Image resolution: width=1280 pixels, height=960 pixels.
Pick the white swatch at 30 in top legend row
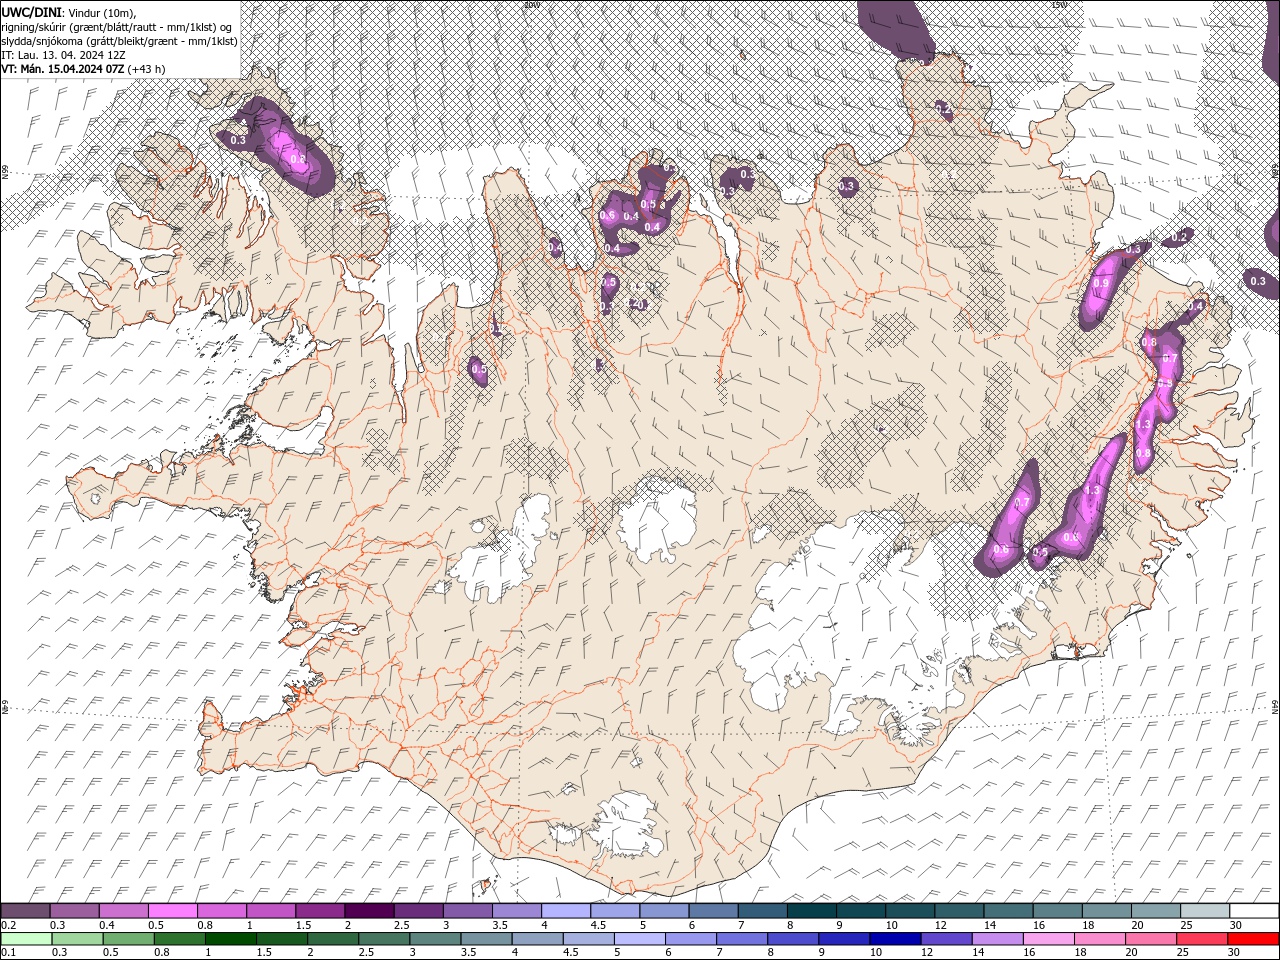(1255, 911)
